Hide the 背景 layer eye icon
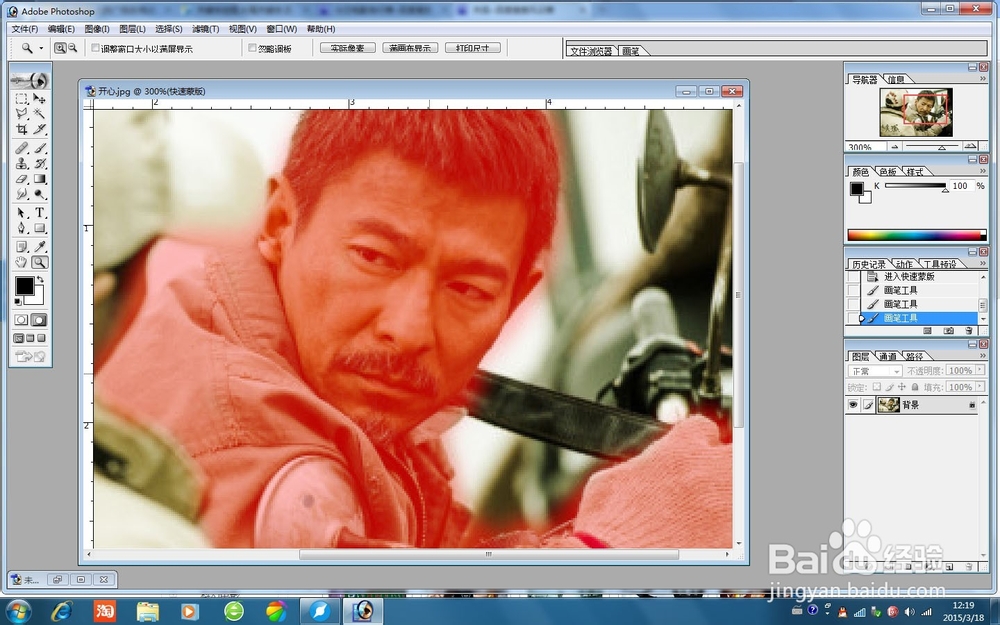Viewport: 1000px width, 625px height. click(x=853, y=405)
